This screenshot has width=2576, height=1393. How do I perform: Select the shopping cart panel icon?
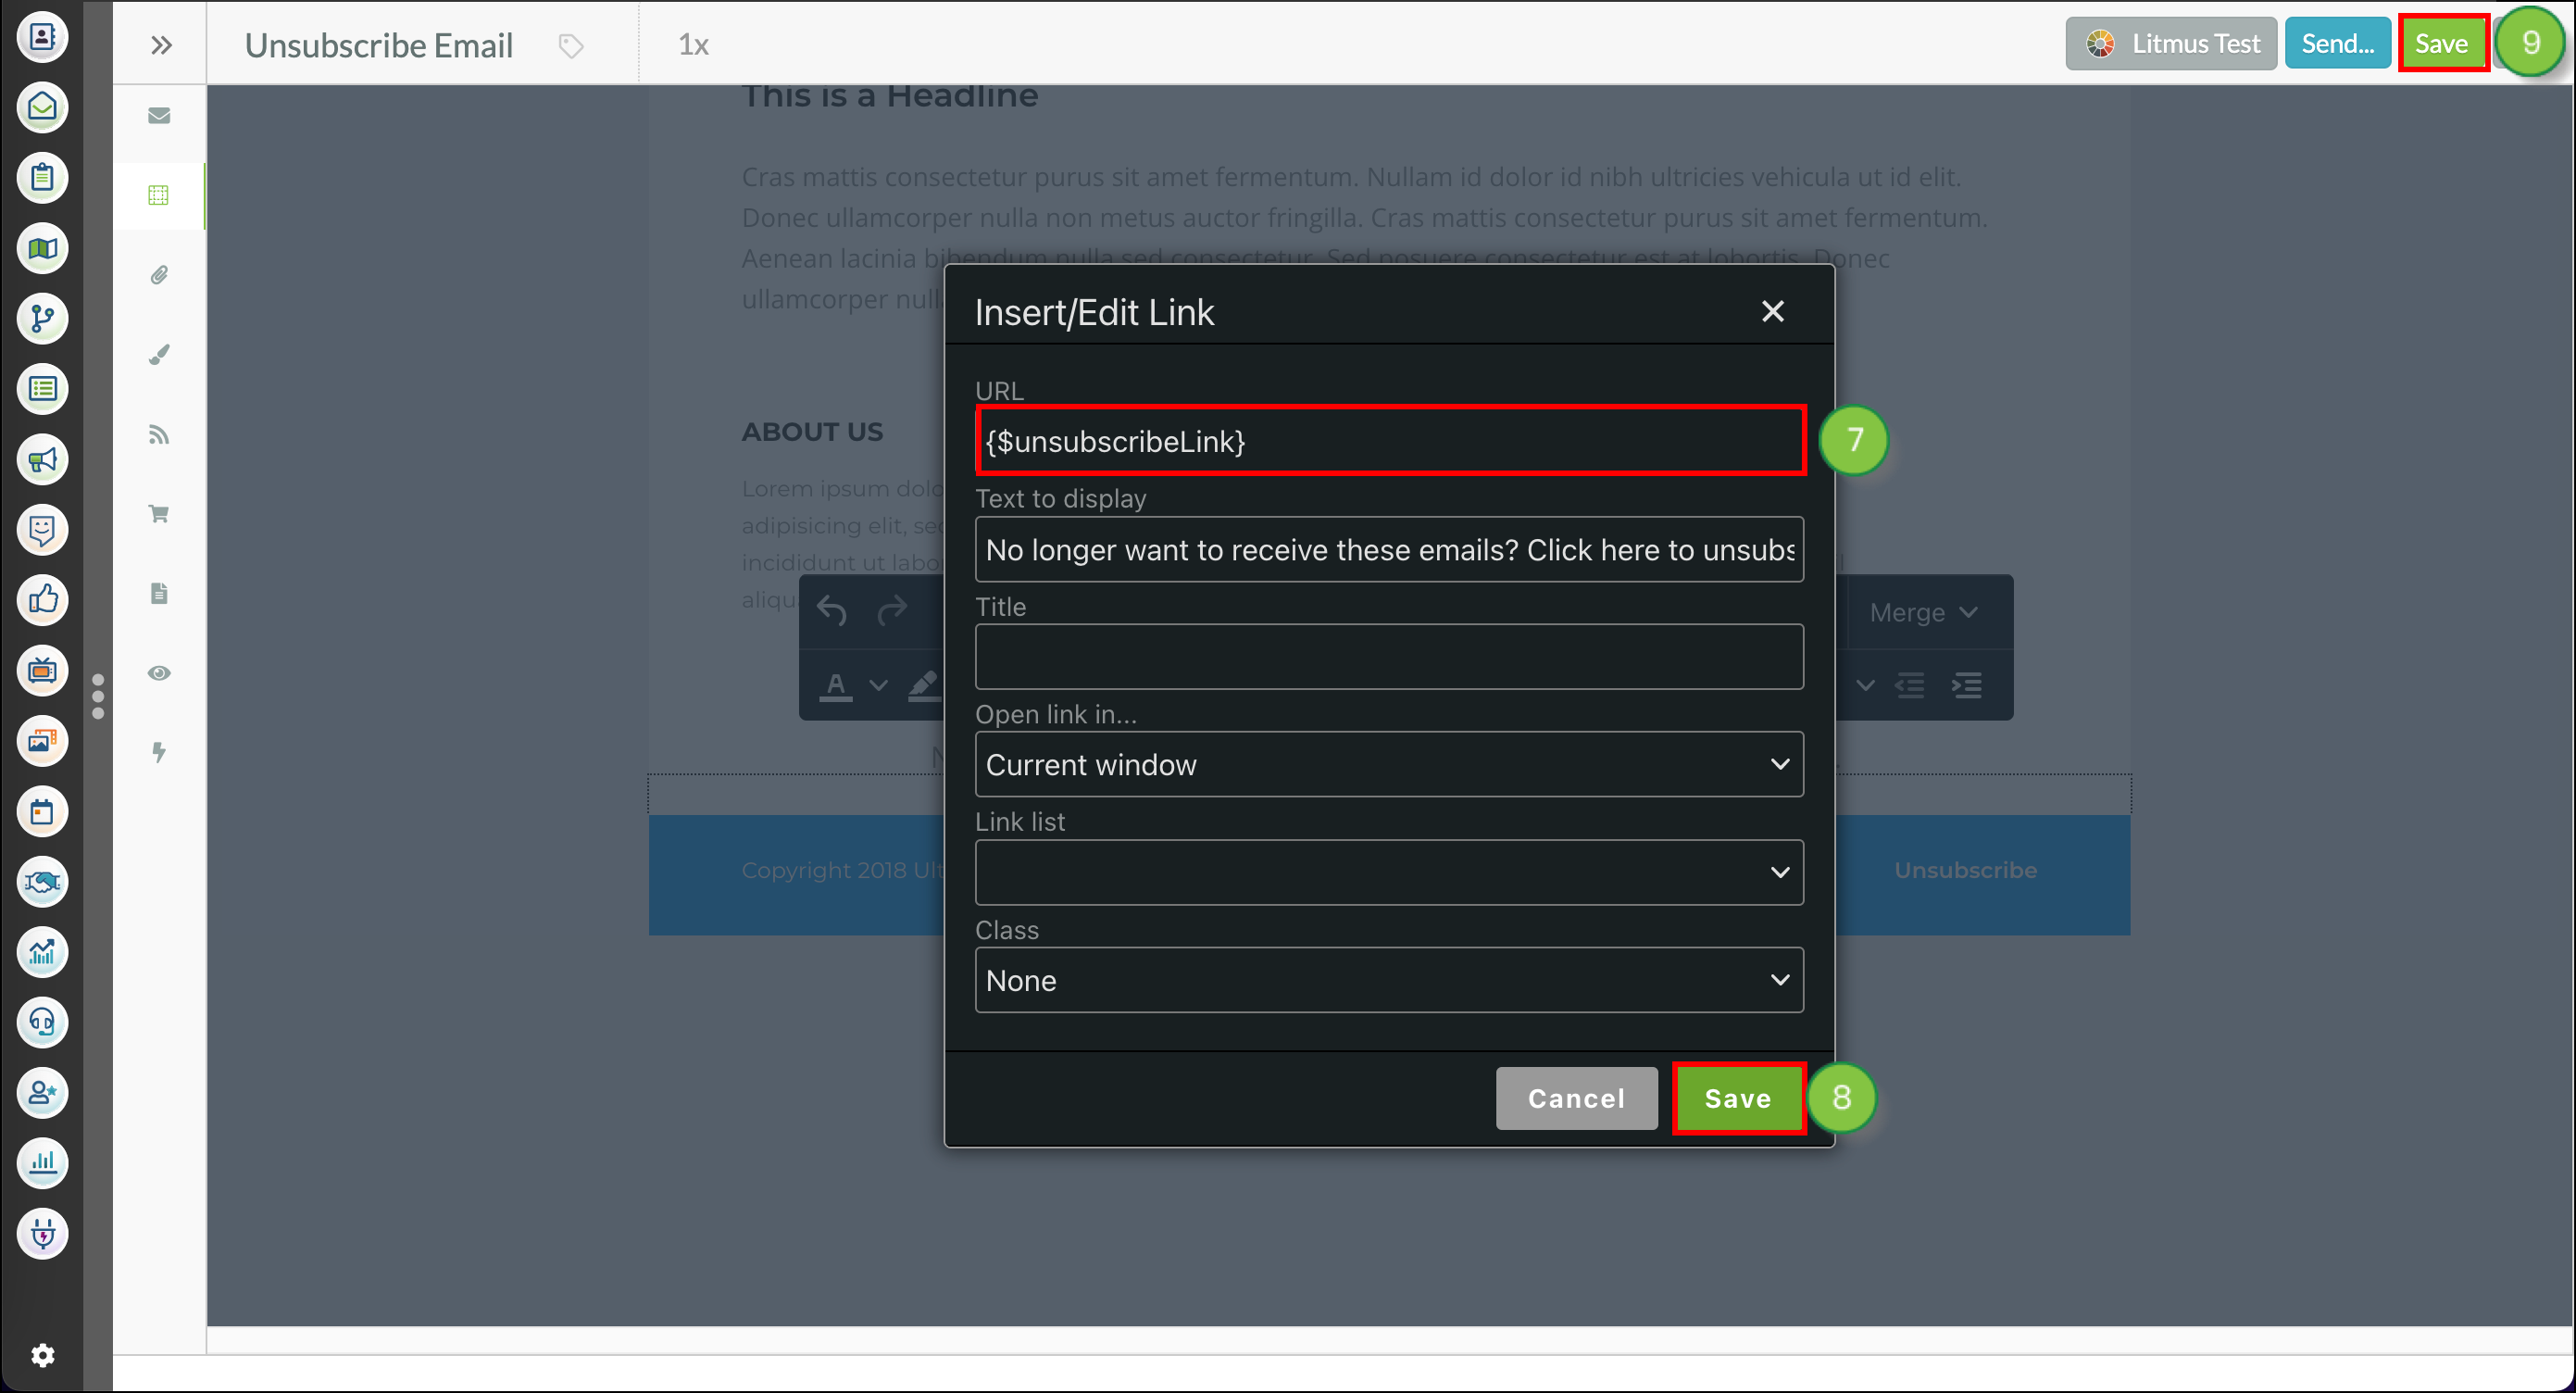[x=159, y=514]
